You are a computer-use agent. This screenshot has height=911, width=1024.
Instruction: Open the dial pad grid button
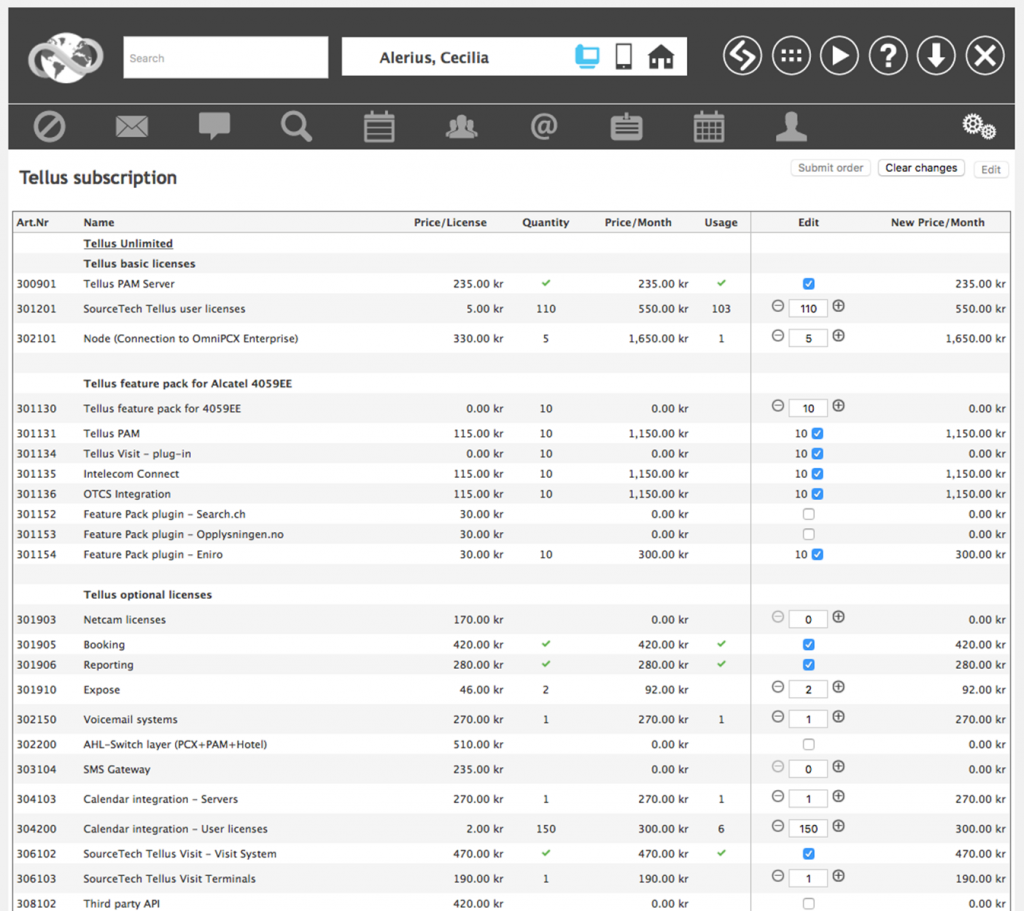(791, 56)
